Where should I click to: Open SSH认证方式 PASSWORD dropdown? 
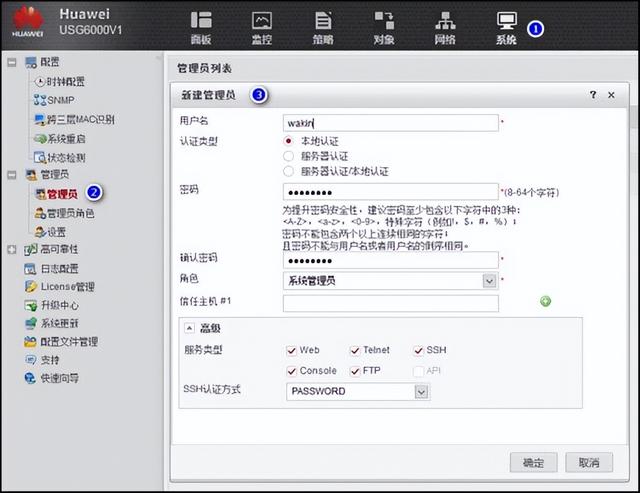(x=421, y=392)
